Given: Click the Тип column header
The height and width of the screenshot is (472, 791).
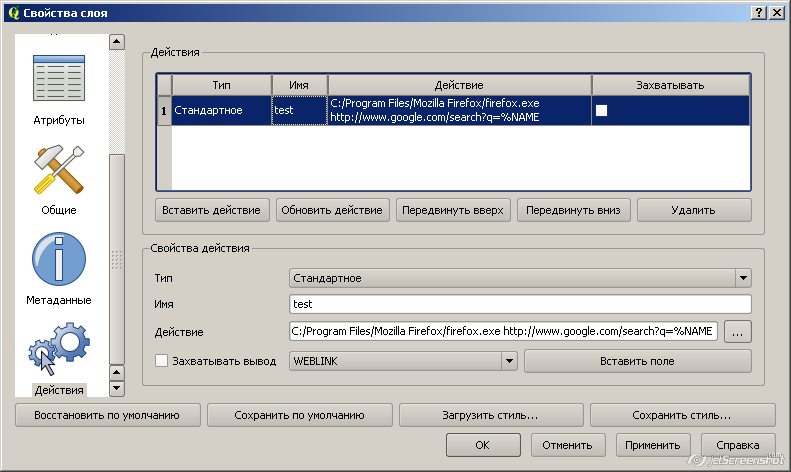Looking at the screenshot, I should click(221, 85).
